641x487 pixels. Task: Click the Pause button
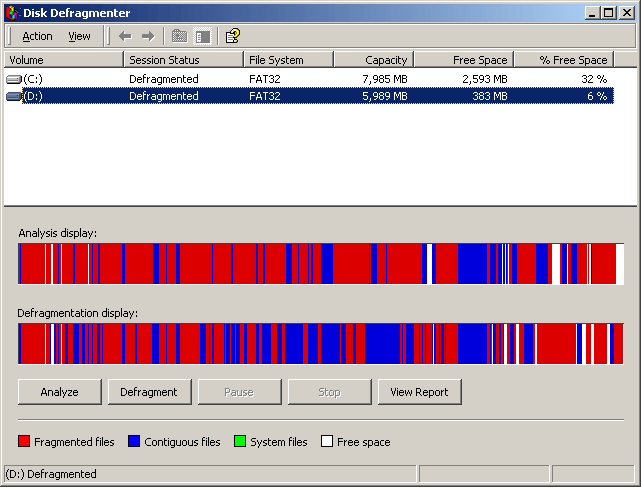[240, 392]
